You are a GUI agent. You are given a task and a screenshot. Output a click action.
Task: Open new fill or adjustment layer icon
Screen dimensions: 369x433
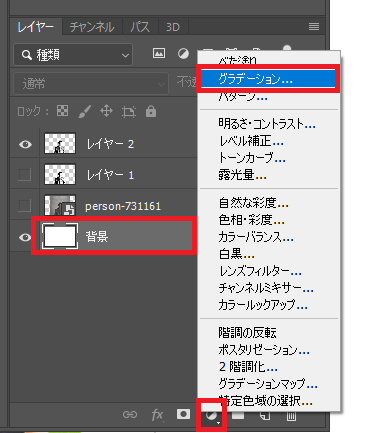(x=212, y=416)
